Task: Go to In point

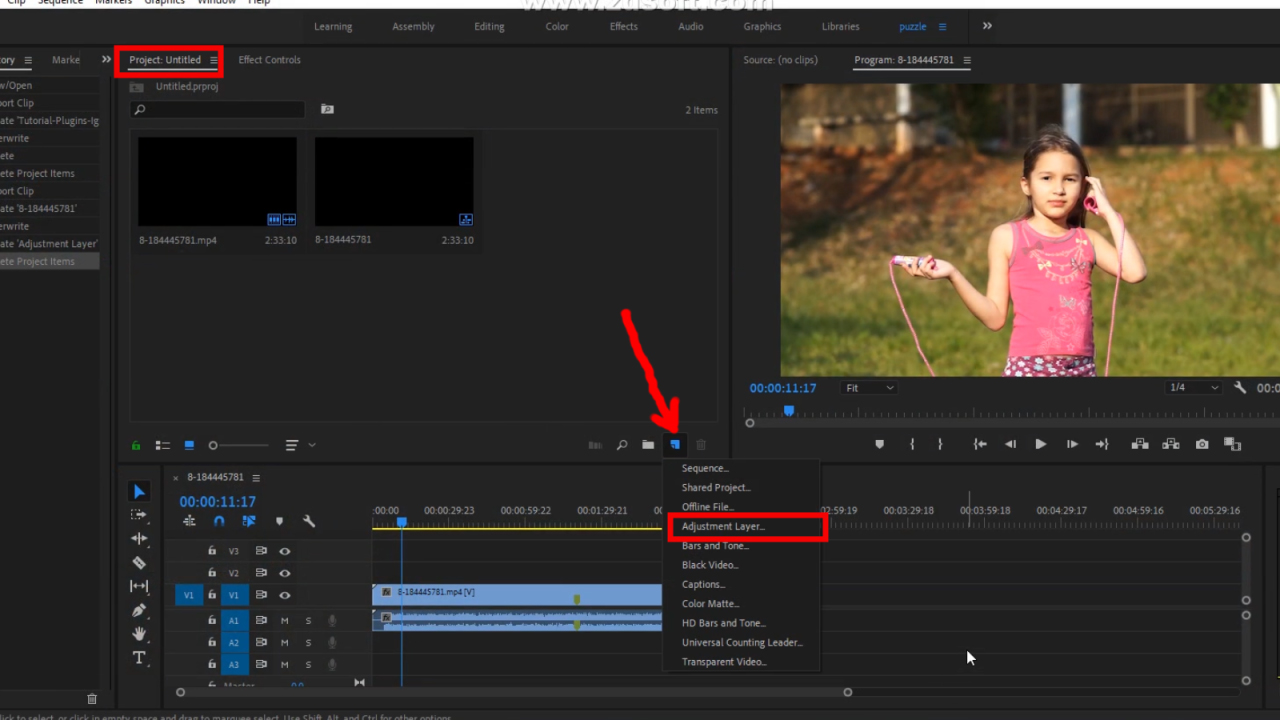Action: point(980,444)
